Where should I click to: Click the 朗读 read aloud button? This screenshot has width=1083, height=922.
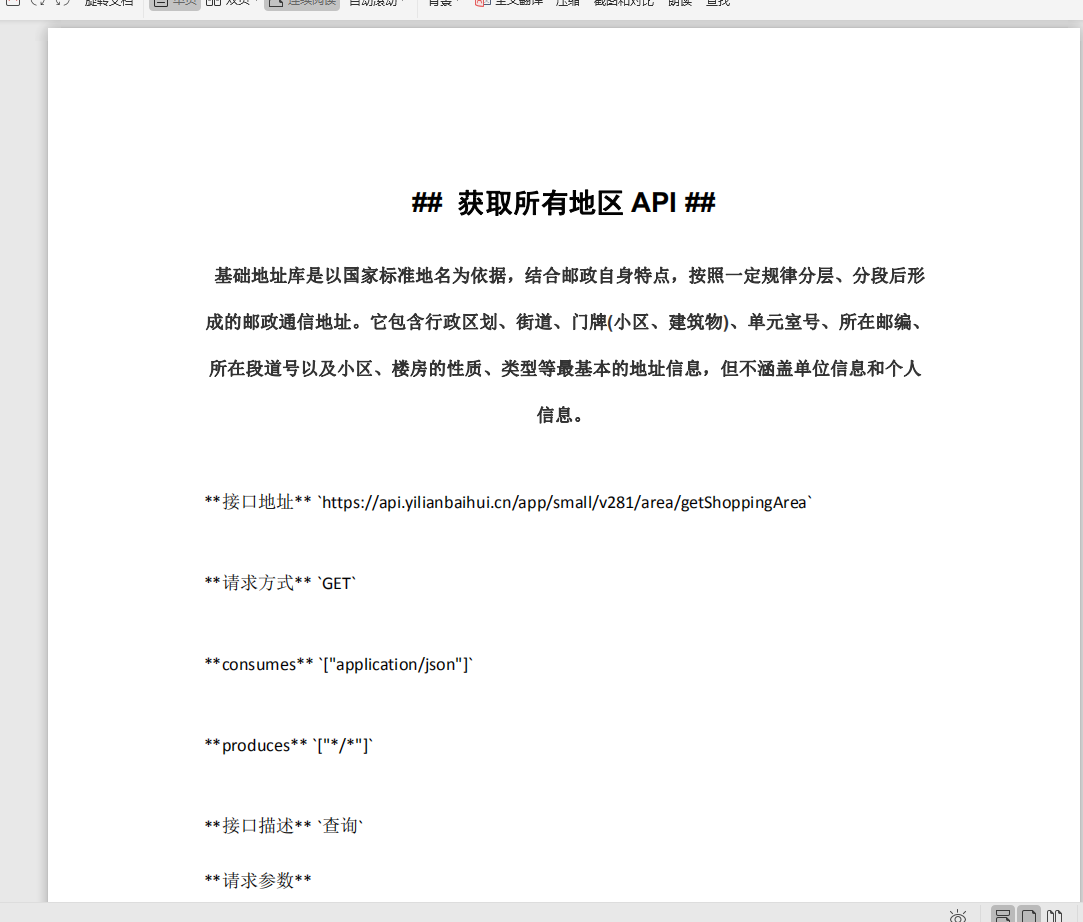click(680, 3)
